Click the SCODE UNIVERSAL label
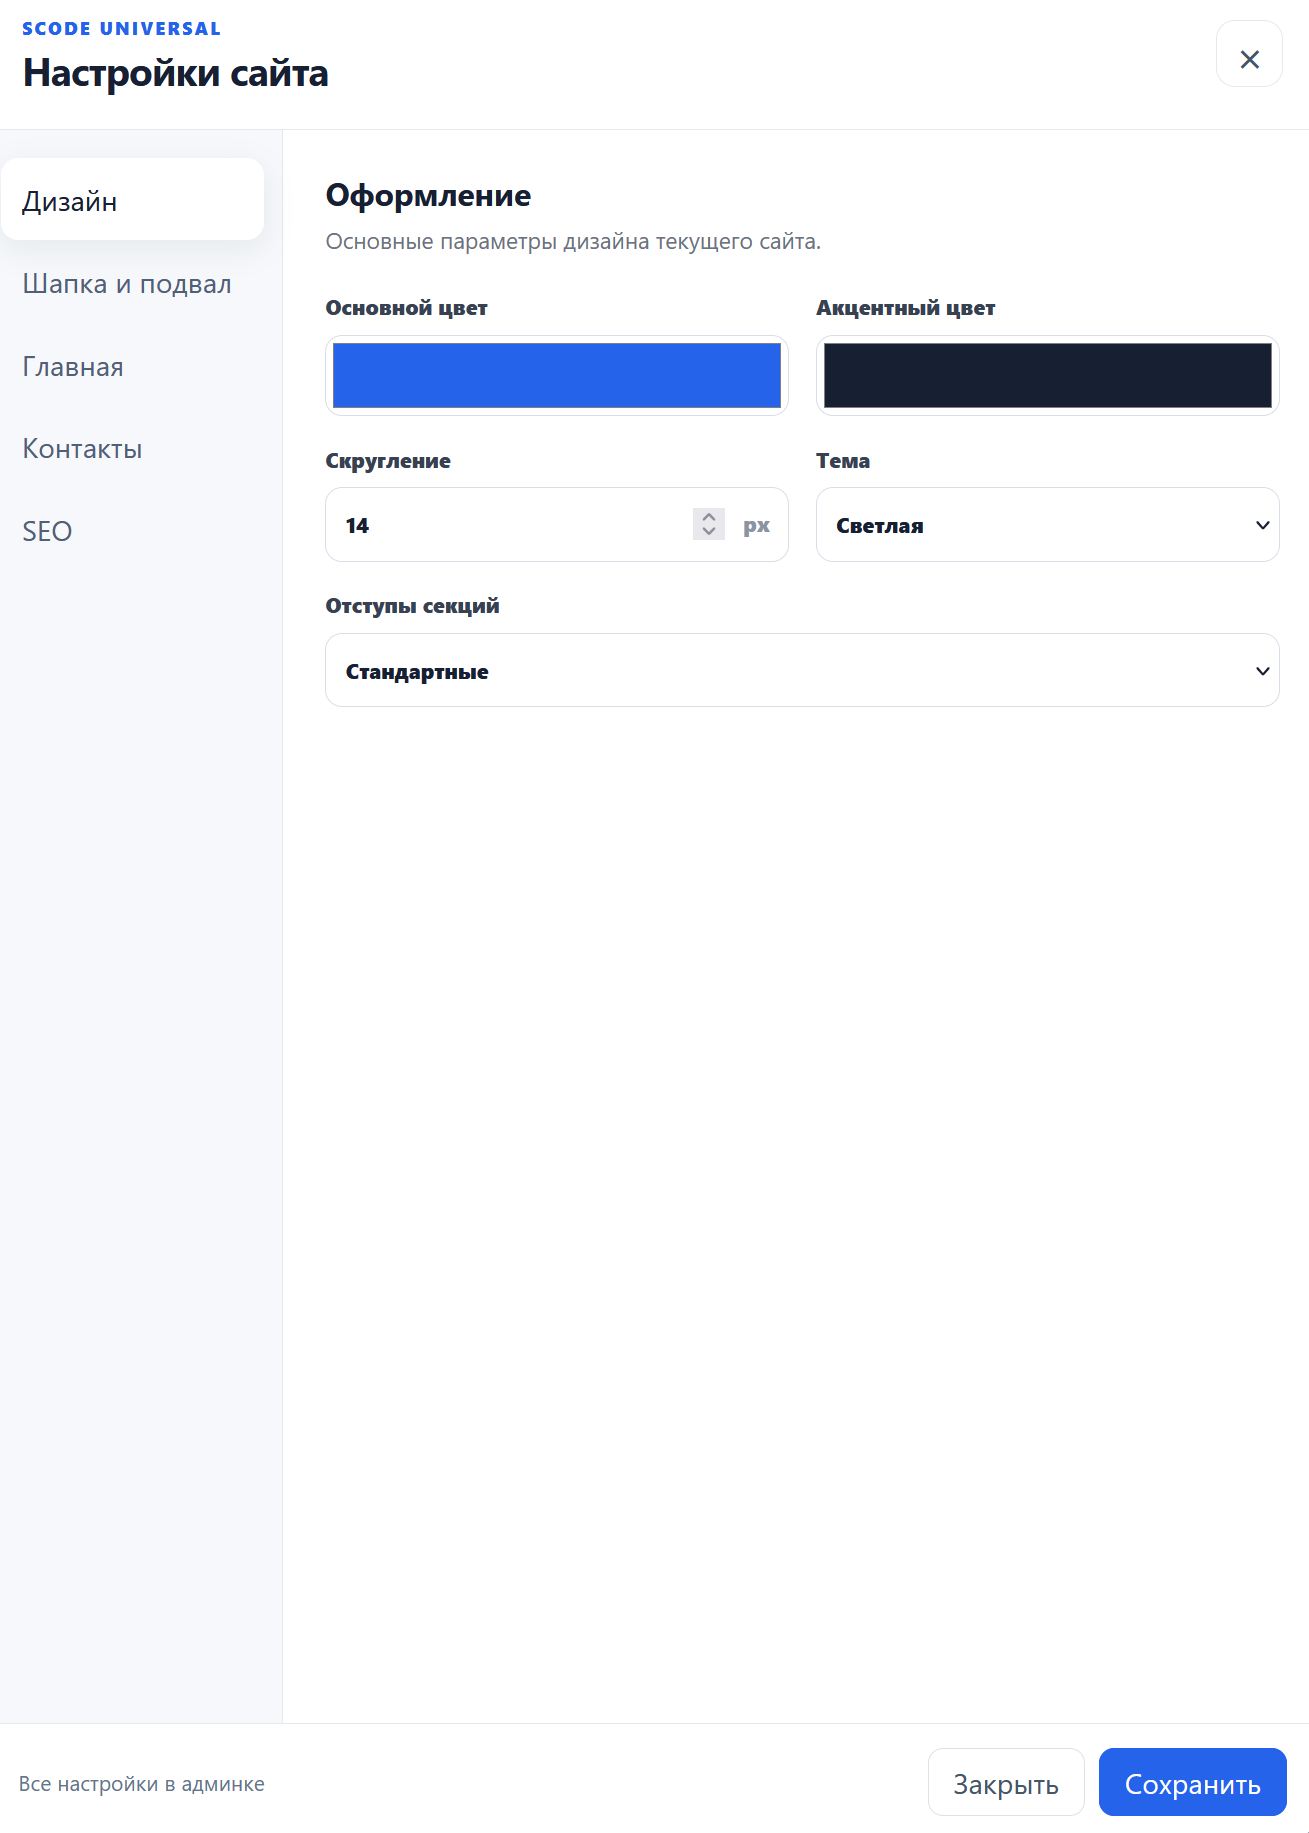Viewport: 1309px width, 1833px height. [121, 29]
